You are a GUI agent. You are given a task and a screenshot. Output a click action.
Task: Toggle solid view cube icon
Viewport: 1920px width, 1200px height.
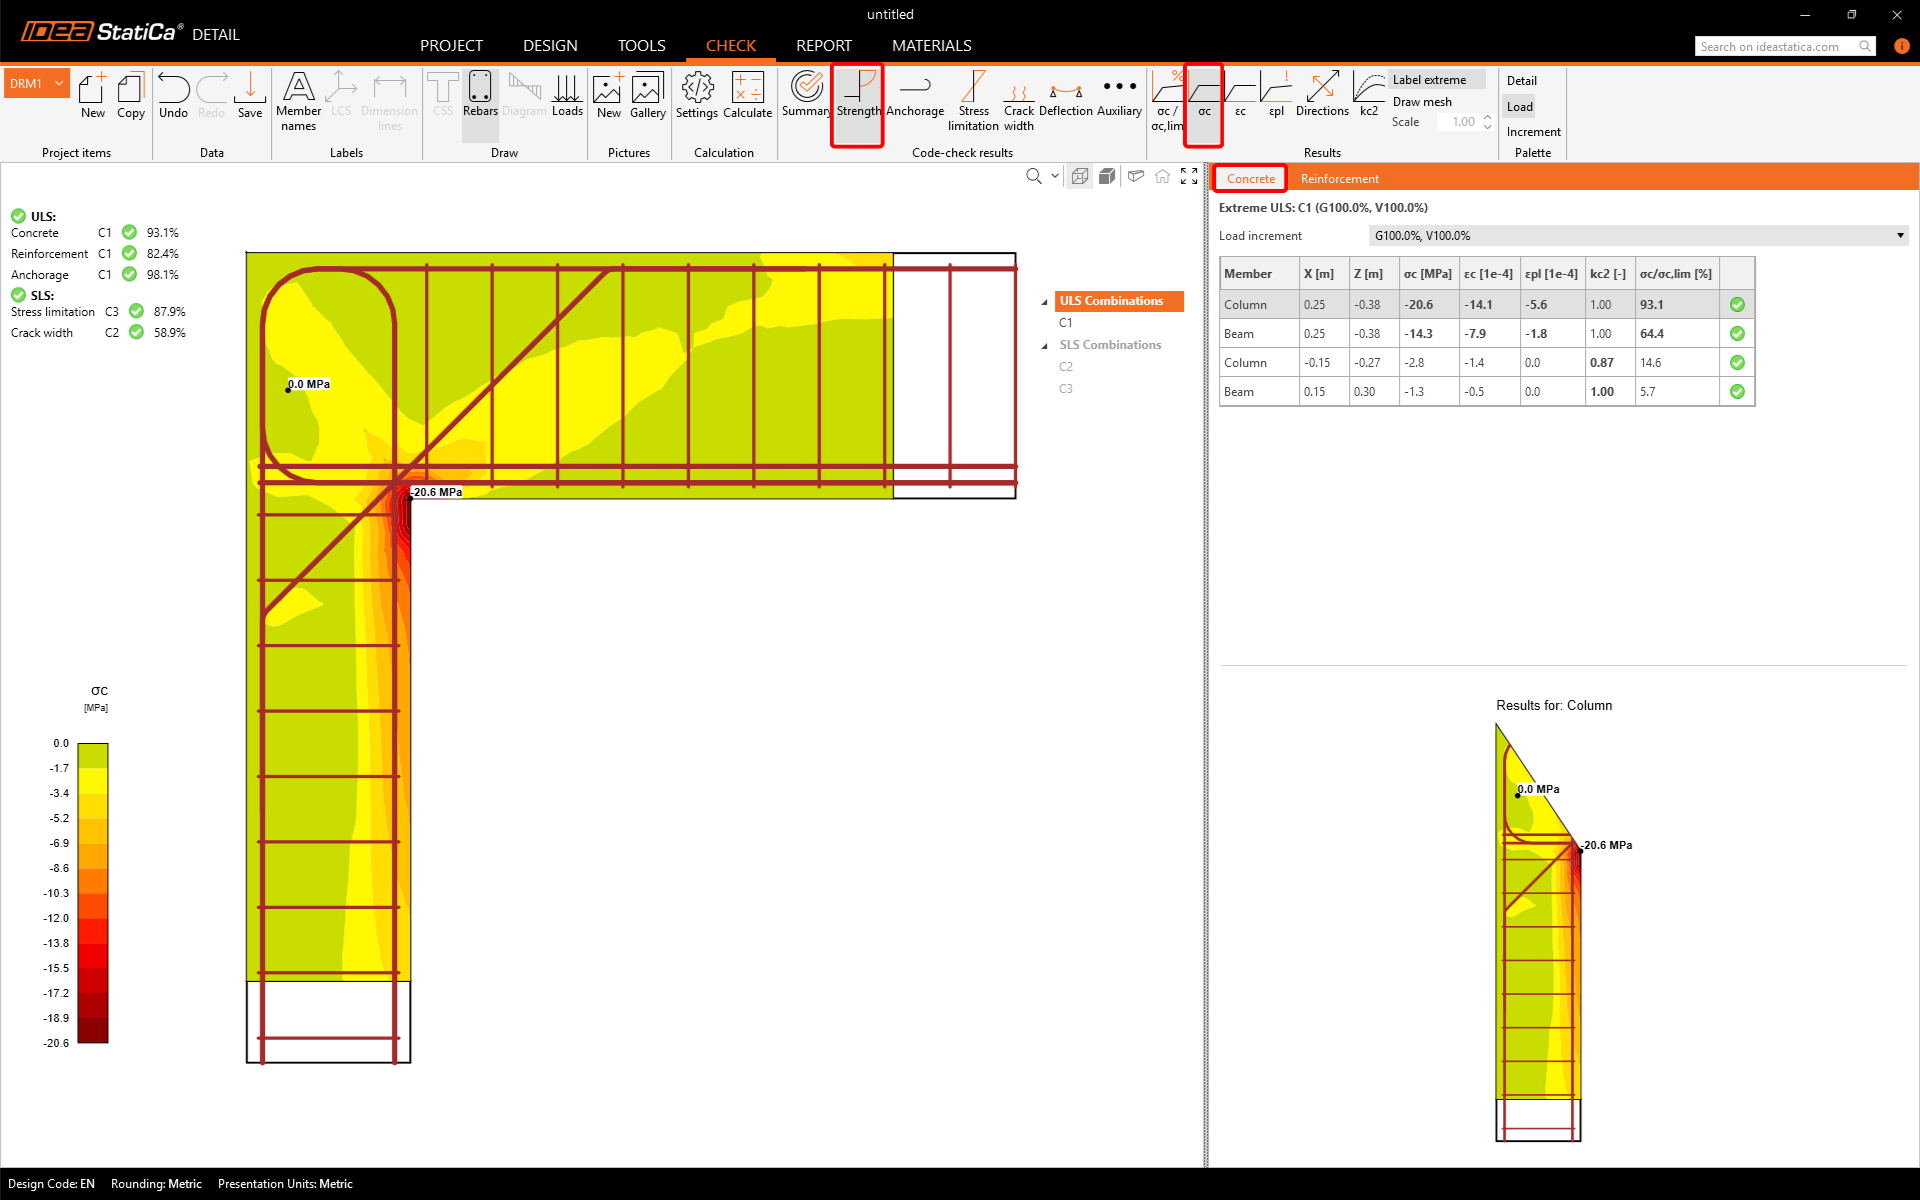click(x=1107, y=176)
